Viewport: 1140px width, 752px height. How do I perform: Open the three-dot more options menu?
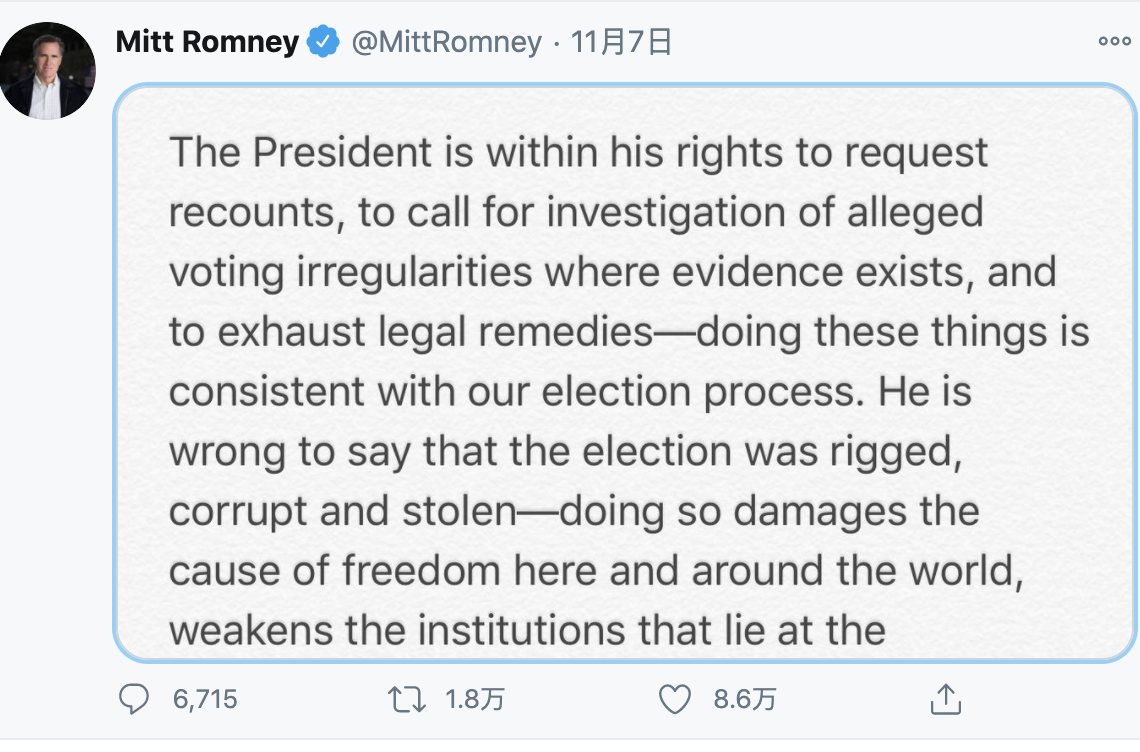[1115, 41]
